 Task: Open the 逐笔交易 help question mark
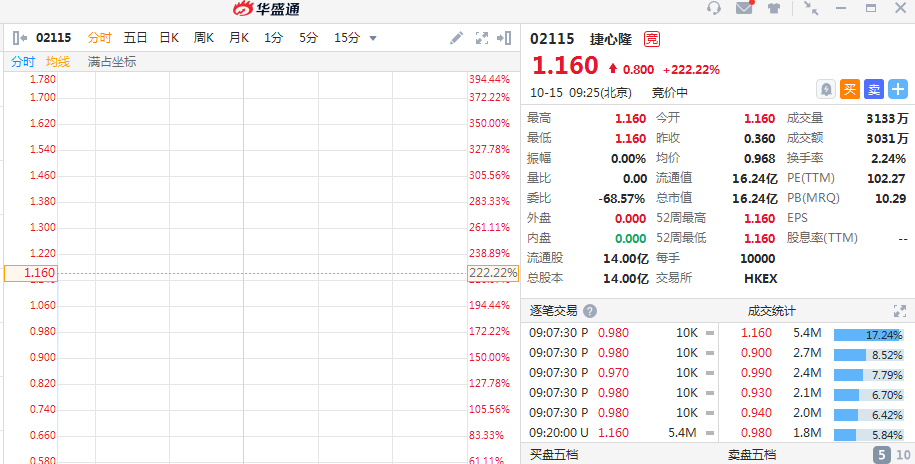pyautogui.click(x=590, y=311)
